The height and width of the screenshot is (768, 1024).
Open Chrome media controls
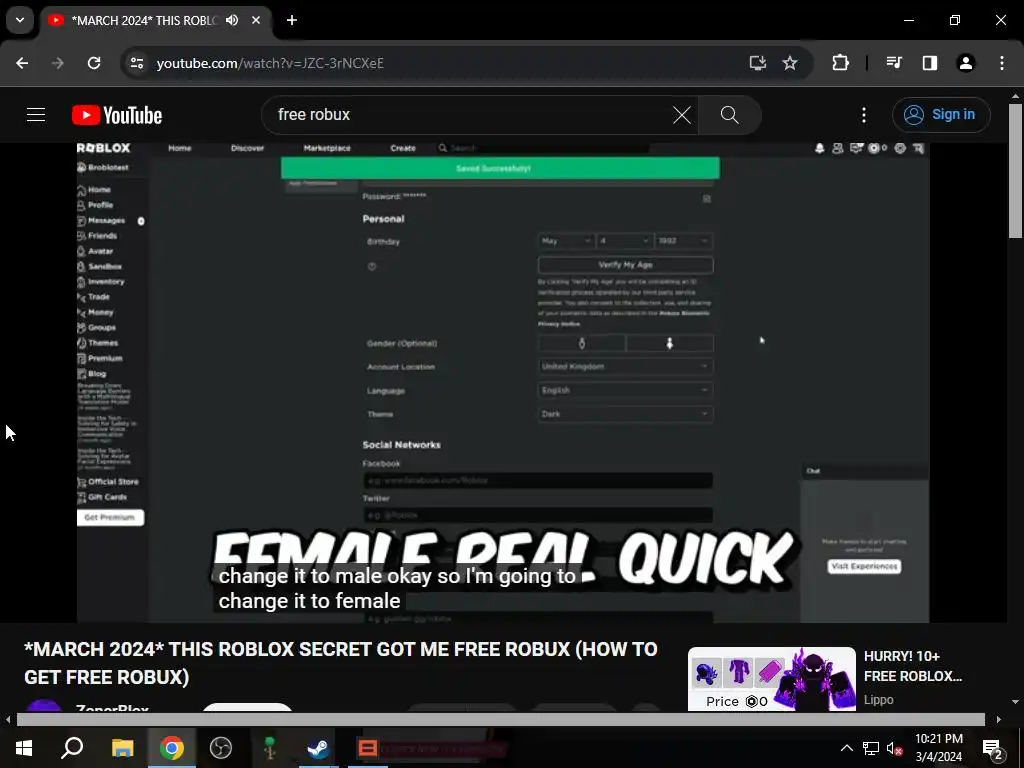coord(894,63)
